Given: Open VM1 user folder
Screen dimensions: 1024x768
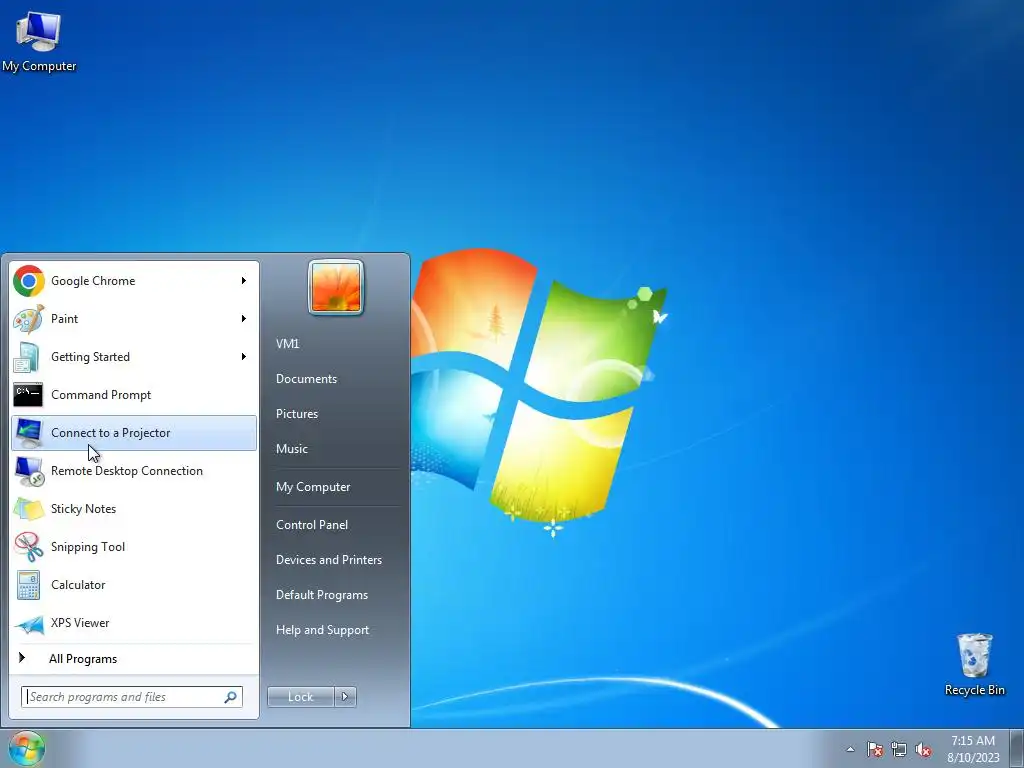Looking at the screenshot, I should (x=287, y=344).
